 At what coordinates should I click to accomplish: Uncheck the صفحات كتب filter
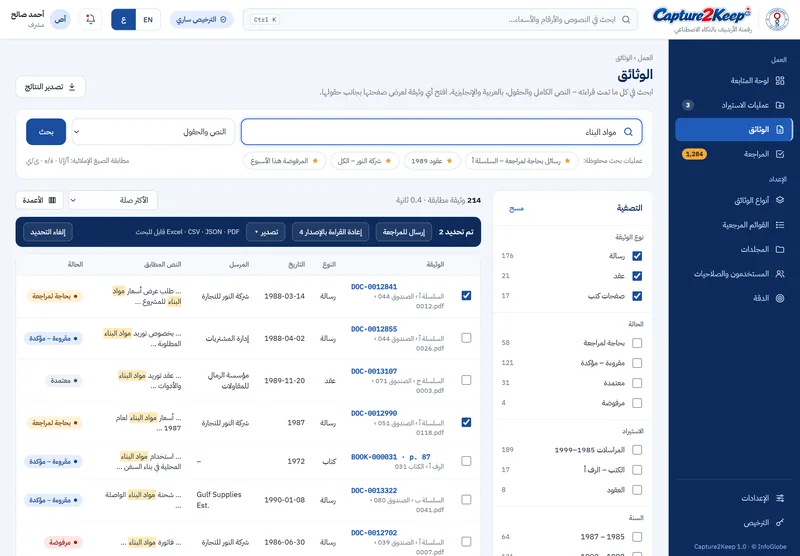point(637,296)
